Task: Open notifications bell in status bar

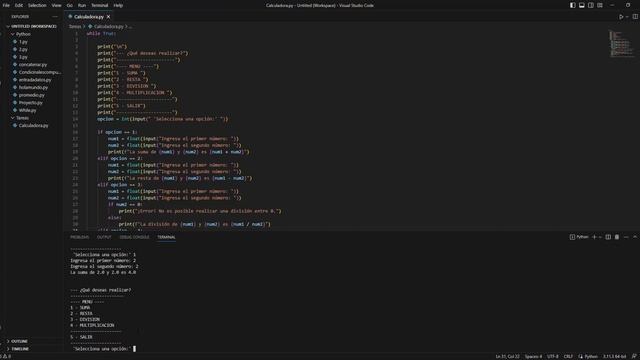Action: coord(634,357)
